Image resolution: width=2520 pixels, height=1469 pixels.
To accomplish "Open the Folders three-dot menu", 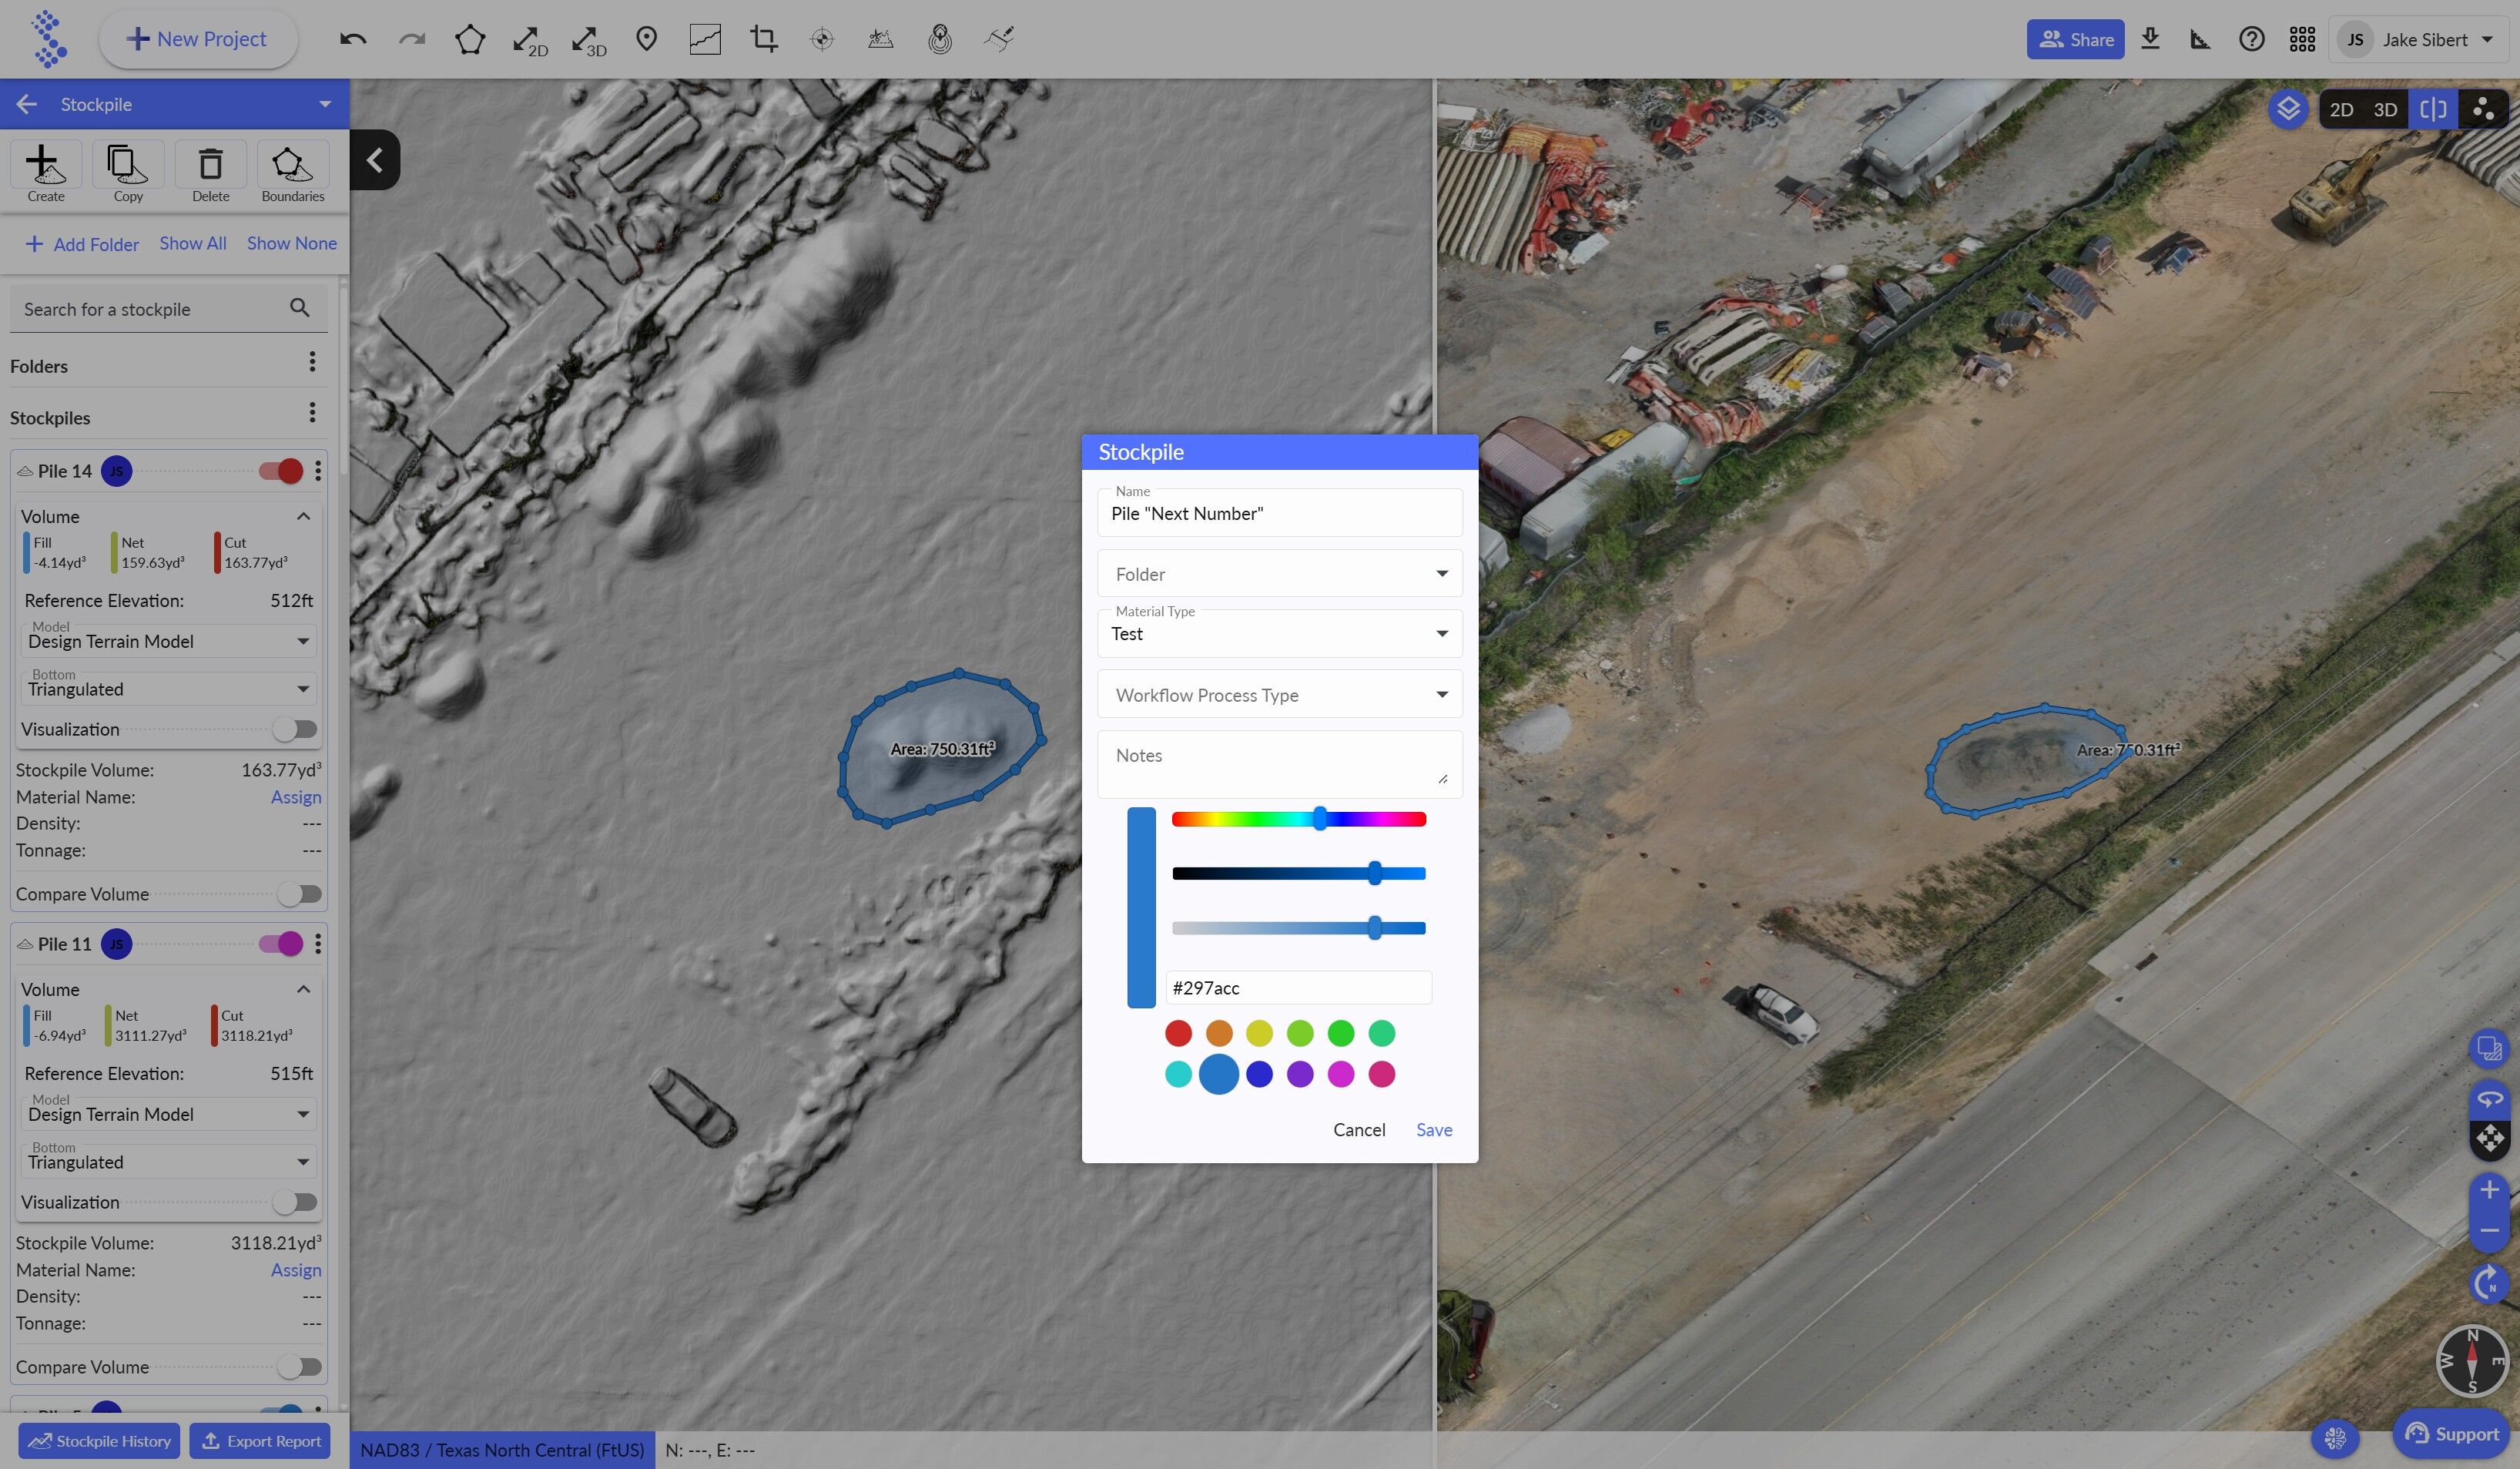I will (312, 362).
